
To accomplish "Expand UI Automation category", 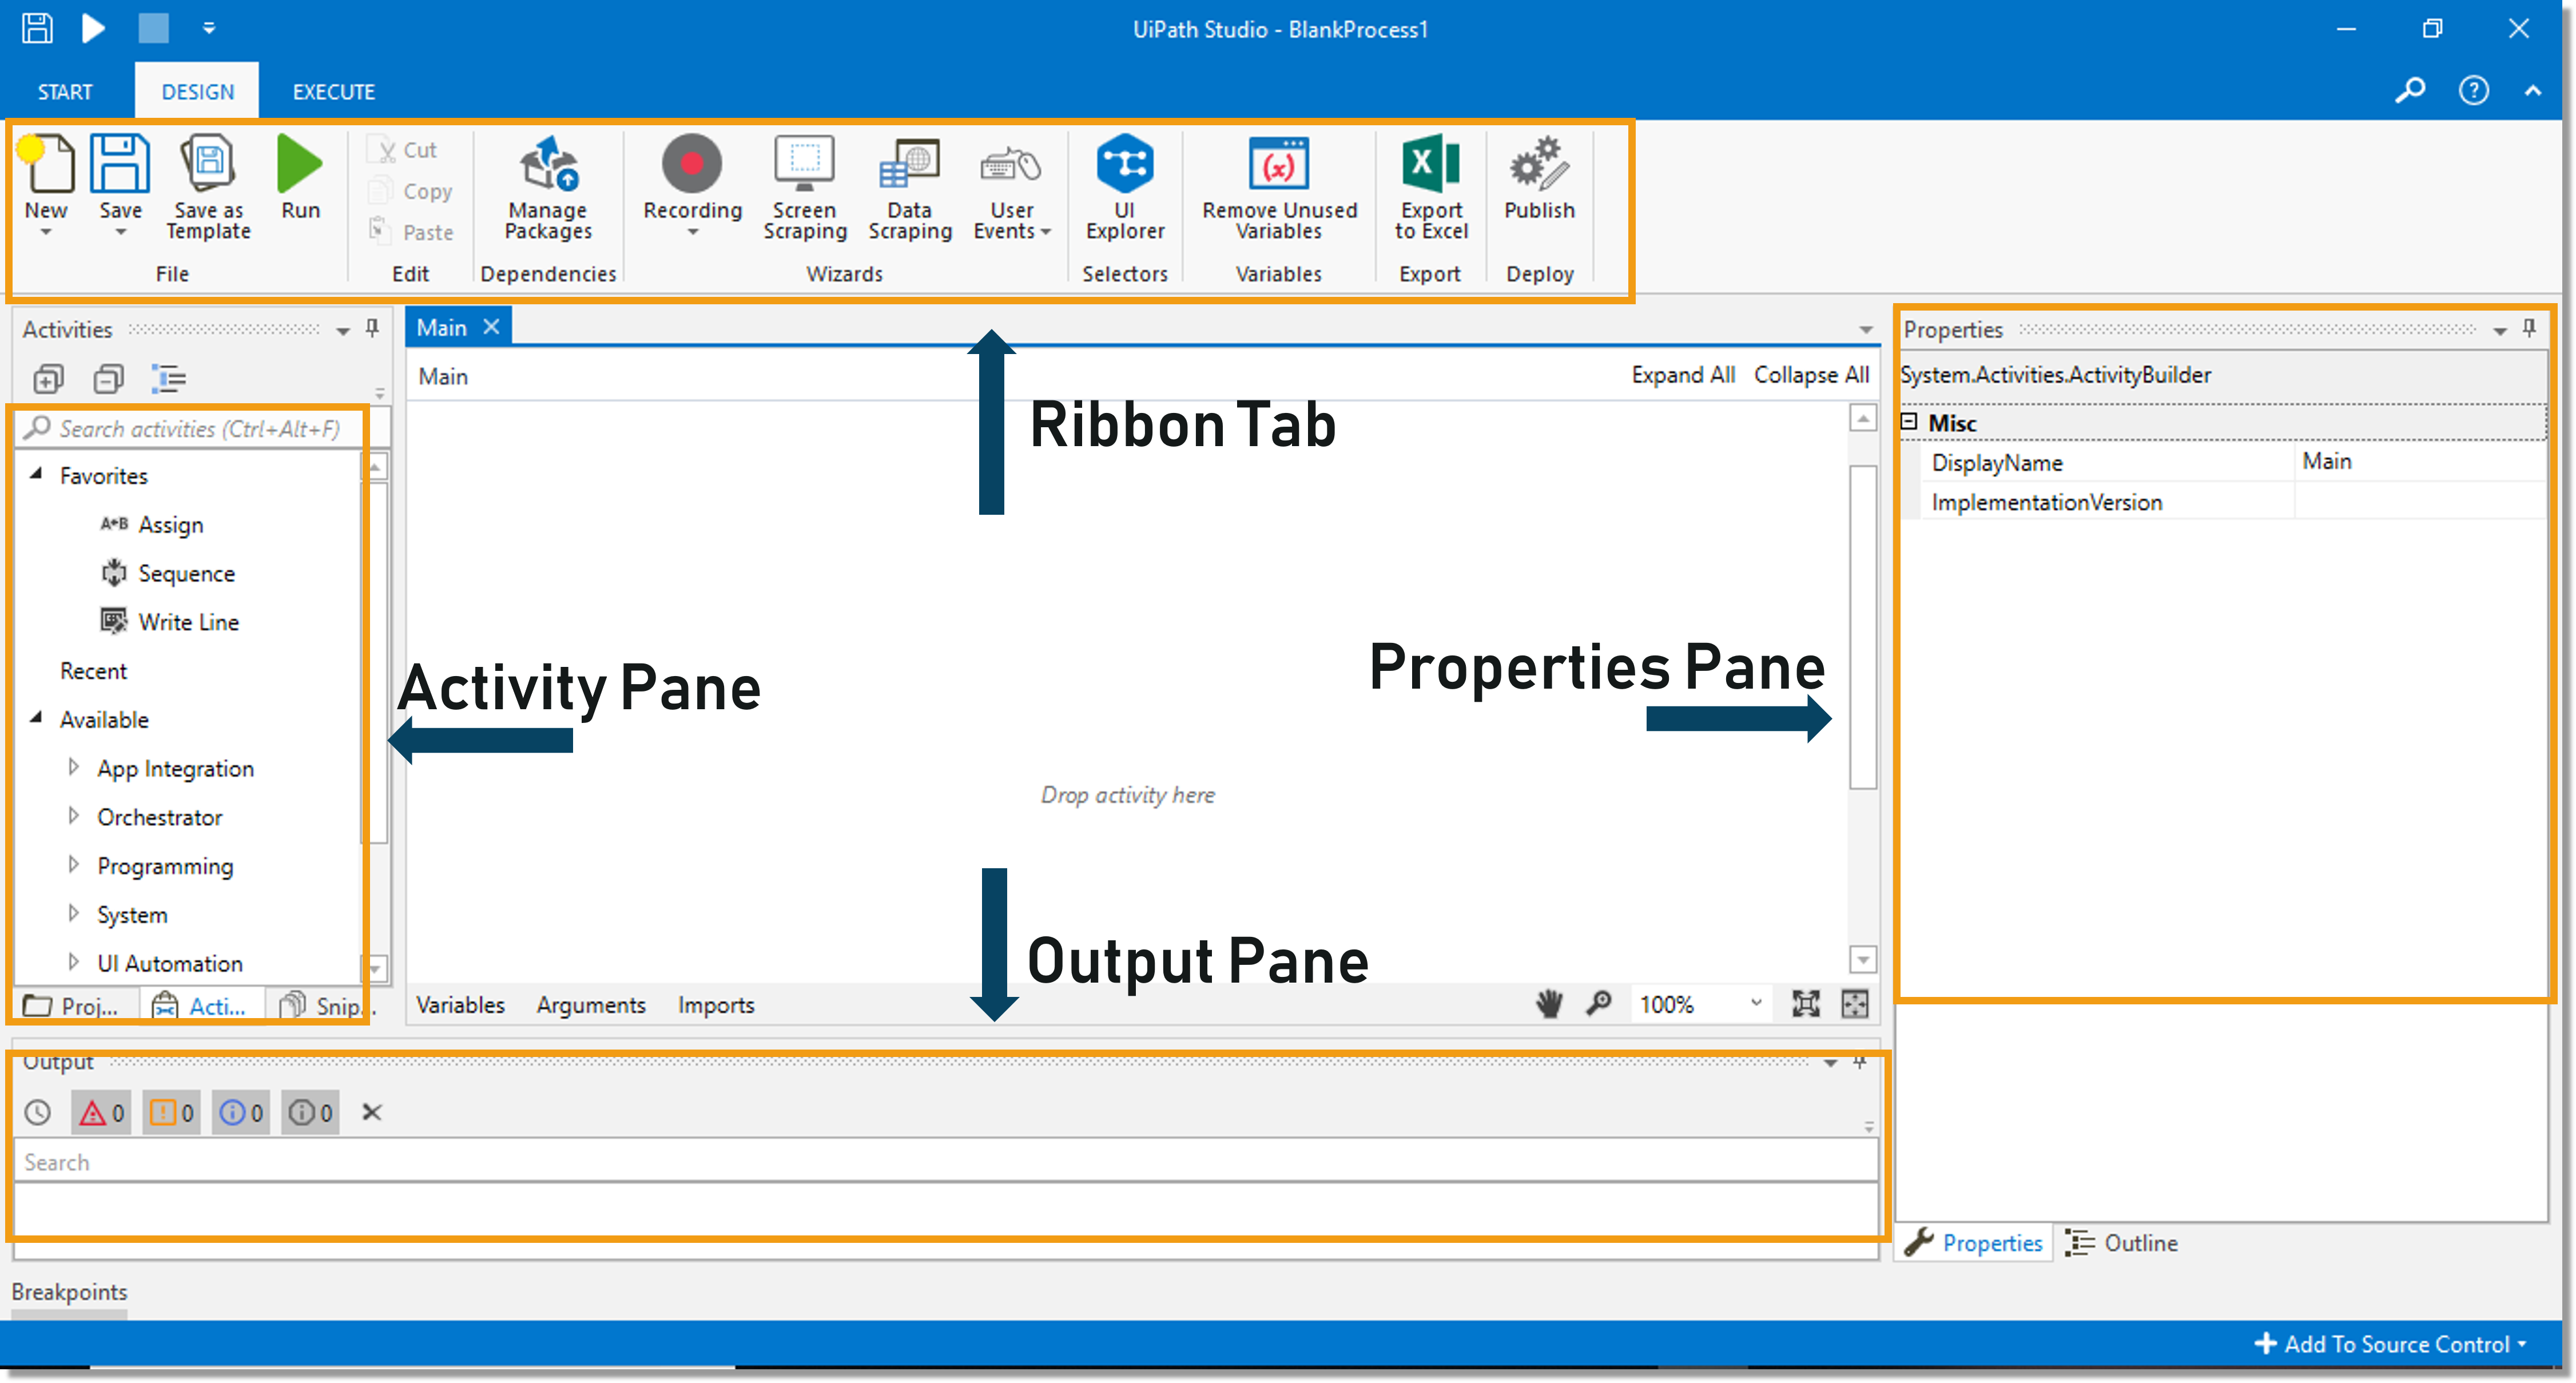I will 73,962.
